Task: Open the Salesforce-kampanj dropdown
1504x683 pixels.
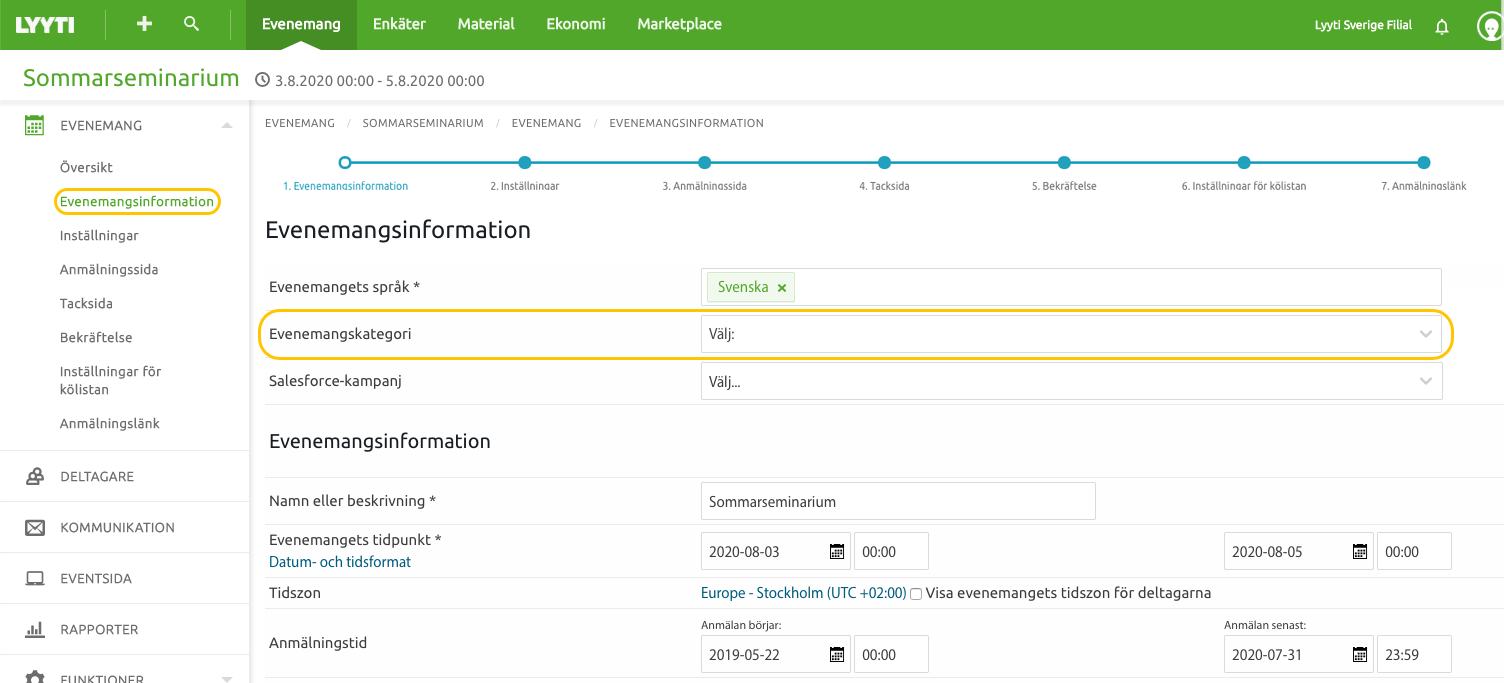Action: tap(1071, 381)
